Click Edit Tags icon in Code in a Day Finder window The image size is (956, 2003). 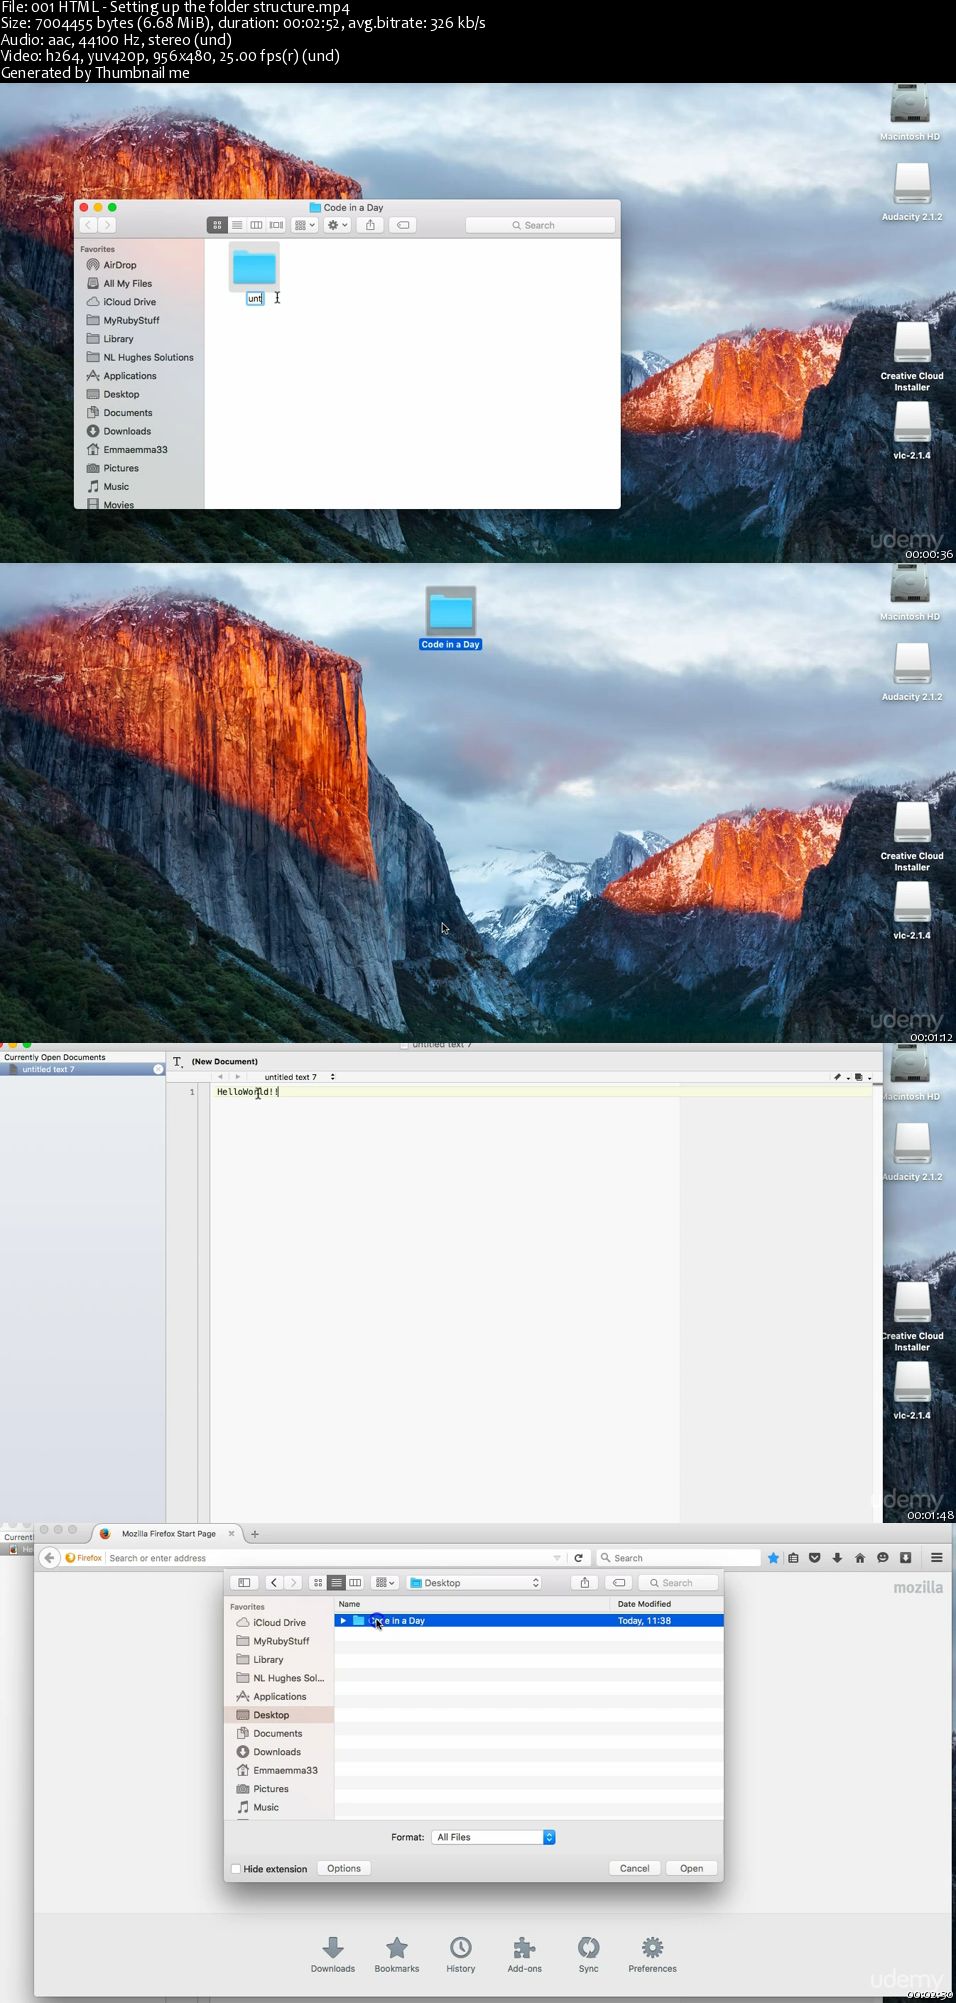click(403, 225)
